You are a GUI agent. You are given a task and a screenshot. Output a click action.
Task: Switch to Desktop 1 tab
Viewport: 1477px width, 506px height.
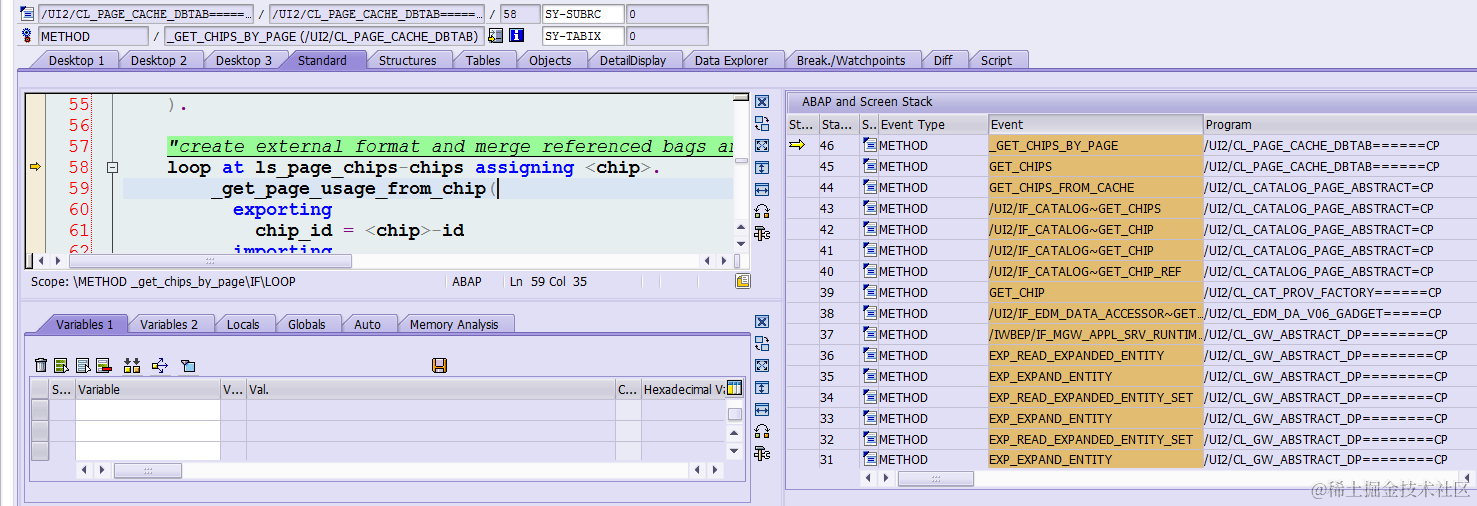[77, 60]
